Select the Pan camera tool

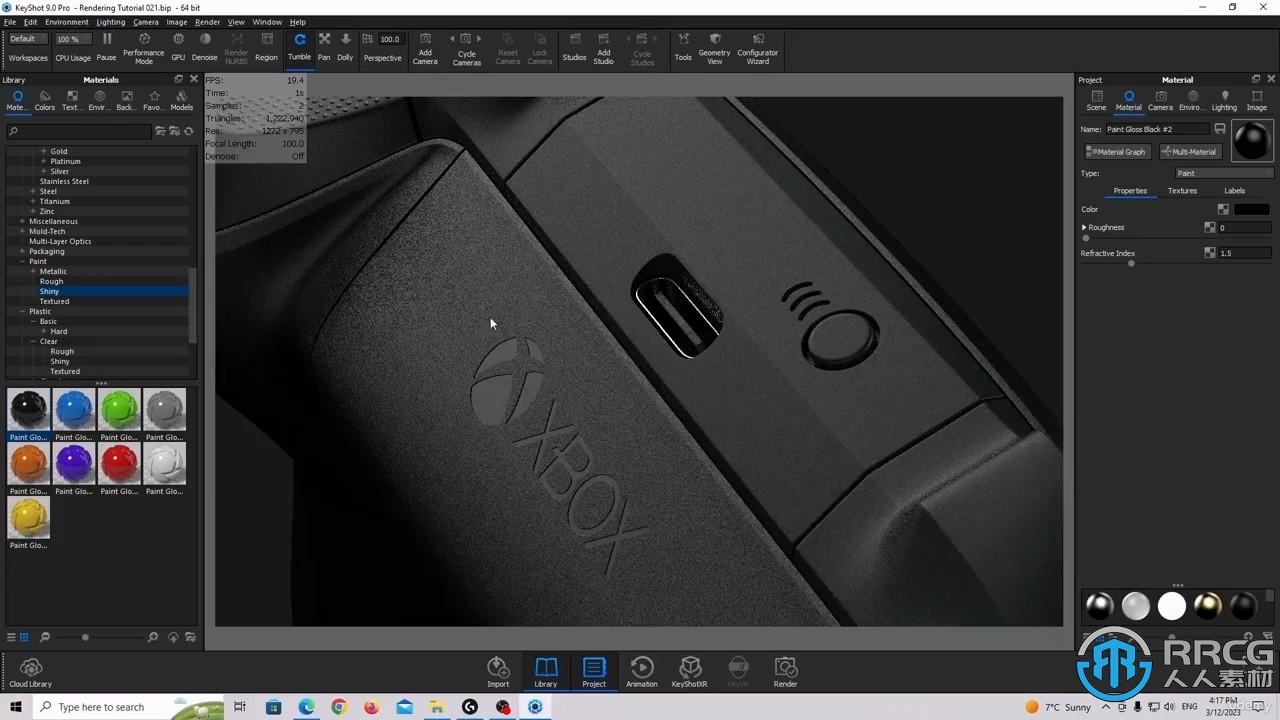click(x=324, y=47)
